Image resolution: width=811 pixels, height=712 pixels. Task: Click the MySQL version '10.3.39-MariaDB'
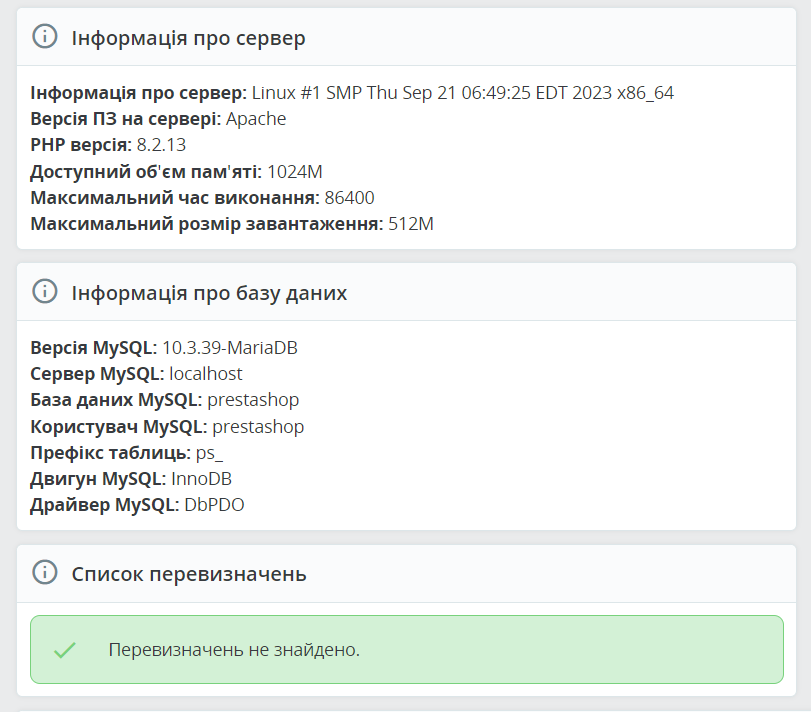click(x=230, y=346)
